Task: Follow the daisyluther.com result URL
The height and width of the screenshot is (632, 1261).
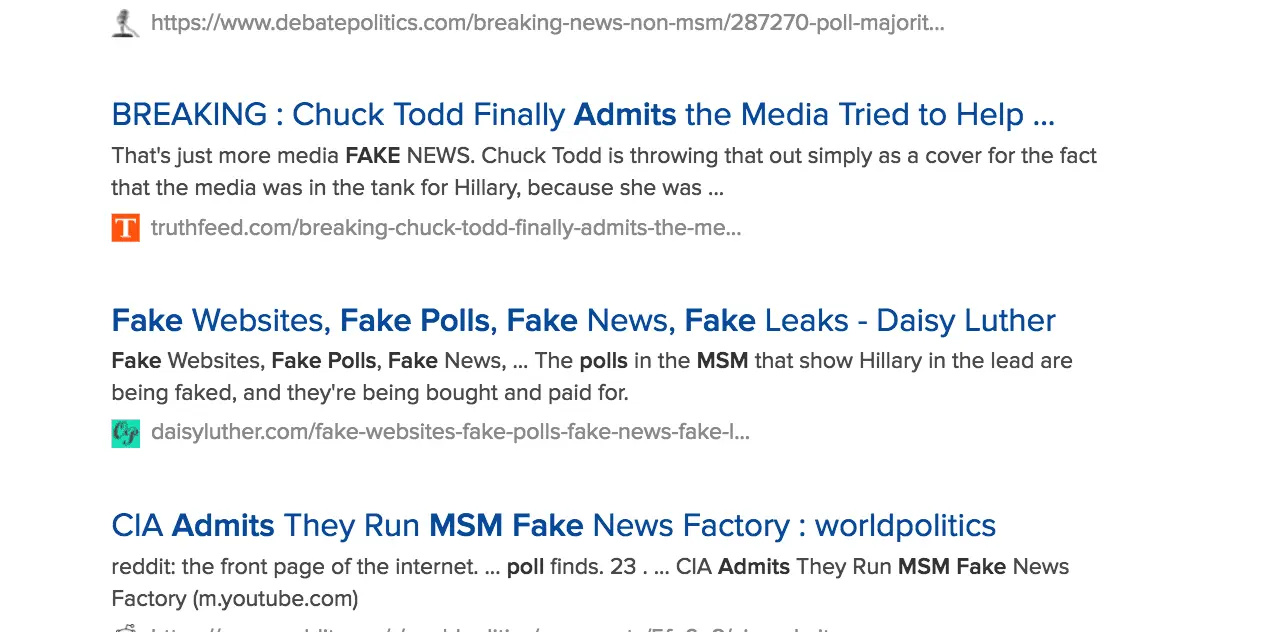Action: [x=449, y=433]
